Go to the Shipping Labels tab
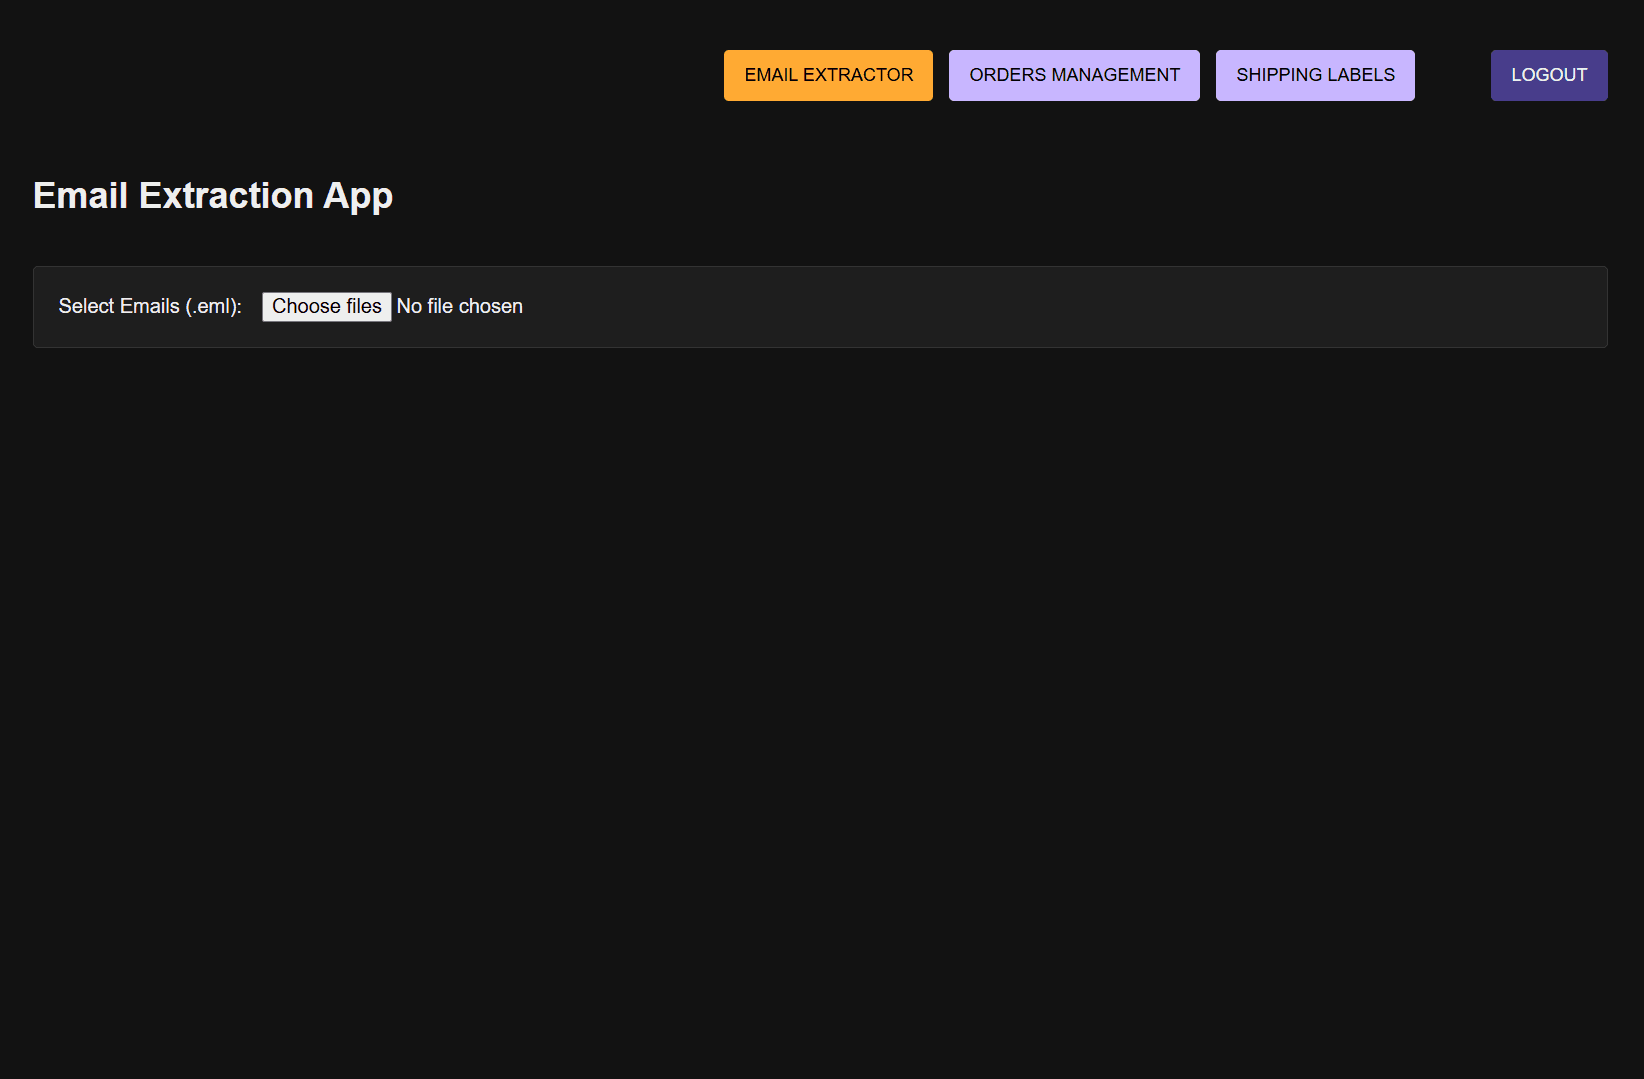The image size is (1644, 1079). (1315, 75)
